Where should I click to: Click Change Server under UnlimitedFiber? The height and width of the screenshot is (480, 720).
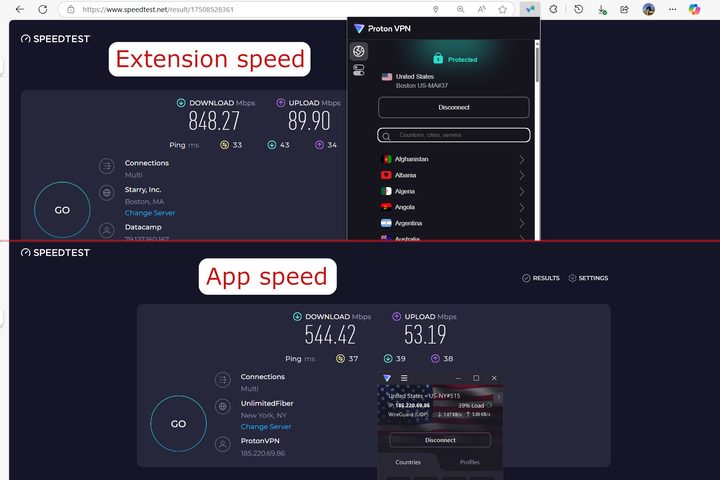coord(266,427)
